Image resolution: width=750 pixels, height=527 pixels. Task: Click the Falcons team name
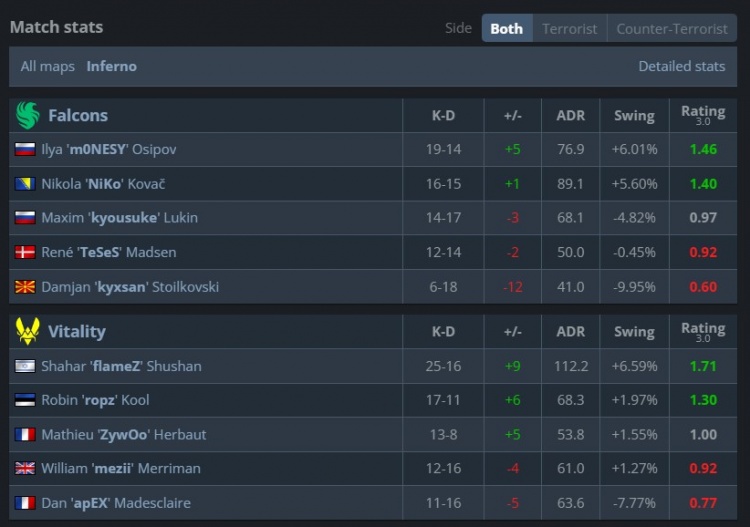78,116
